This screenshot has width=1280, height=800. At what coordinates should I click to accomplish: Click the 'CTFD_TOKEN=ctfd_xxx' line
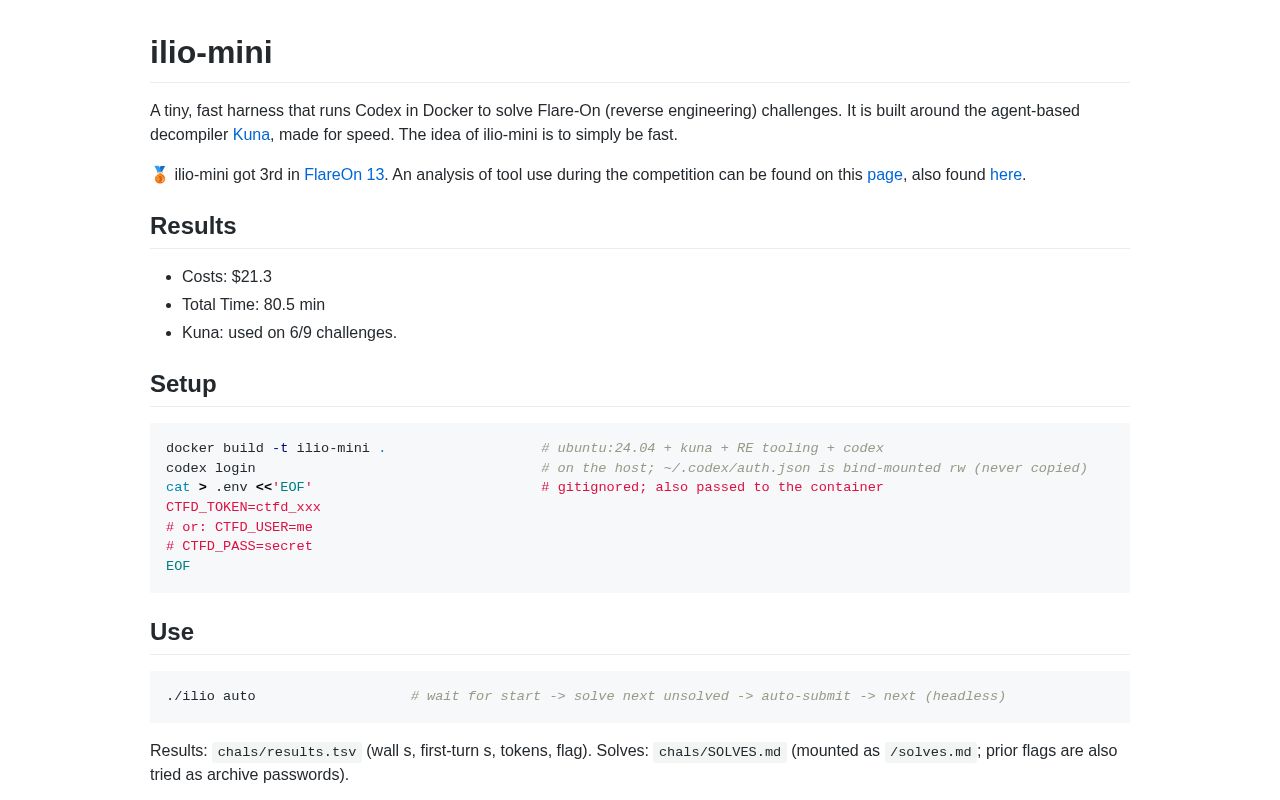coord(243,508)
